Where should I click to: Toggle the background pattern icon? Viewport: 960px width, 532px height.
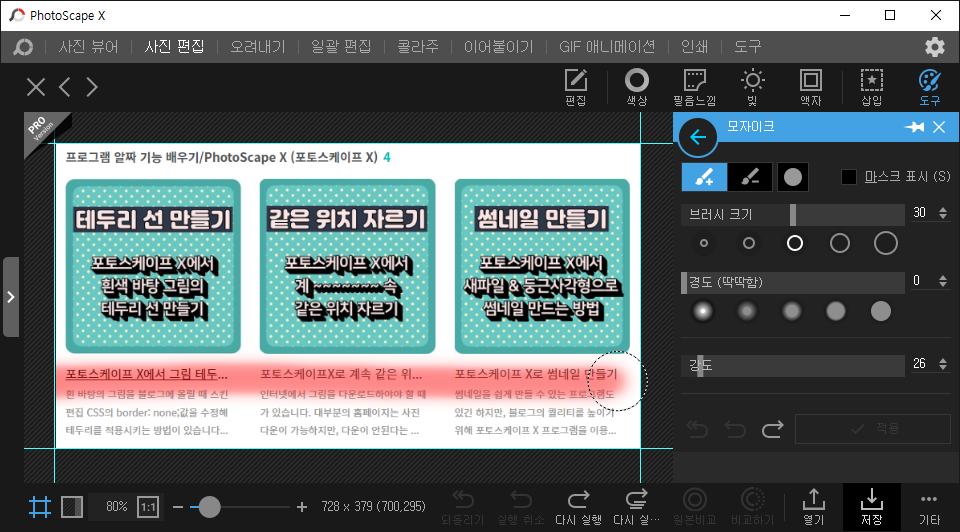(72, 507)
